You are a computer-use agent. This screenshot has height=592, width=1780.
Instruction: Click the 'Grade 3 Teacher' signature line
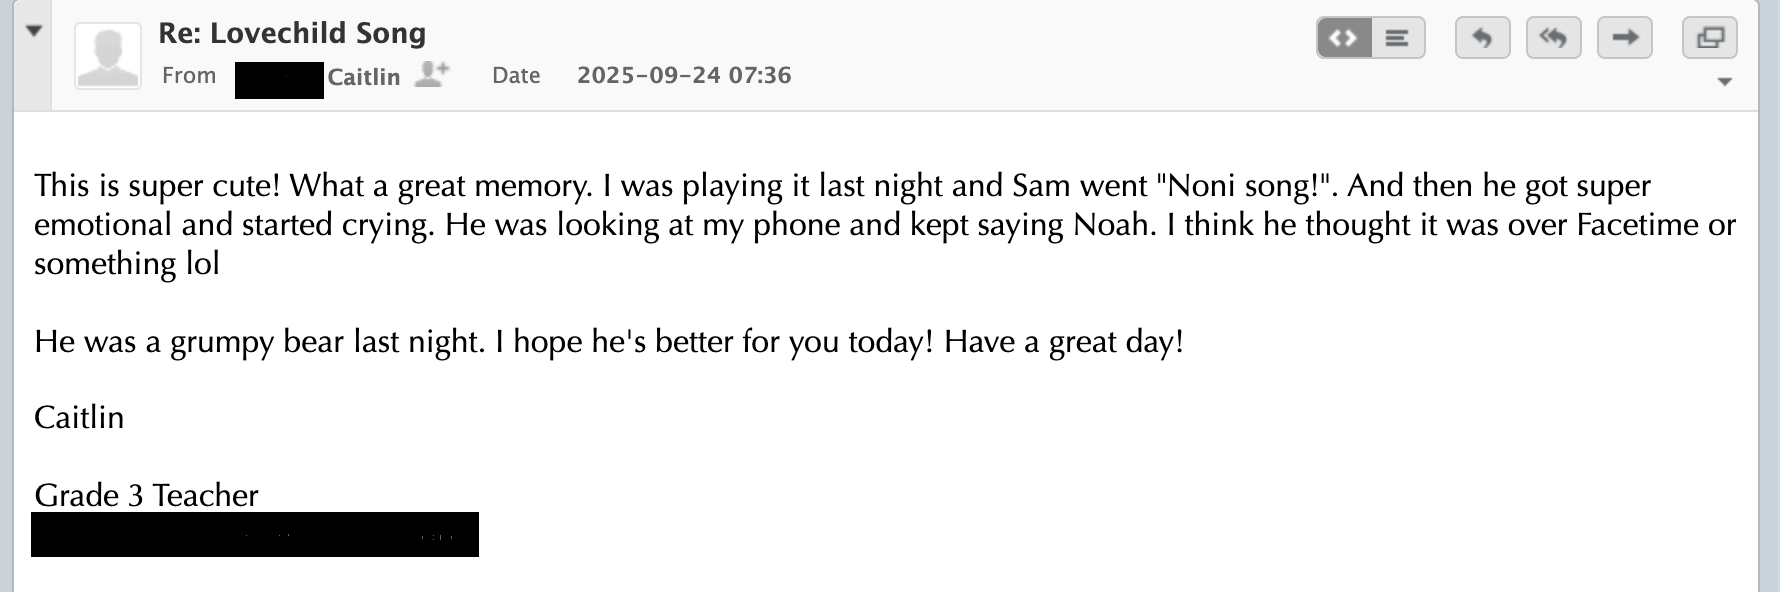click(146, 495)
